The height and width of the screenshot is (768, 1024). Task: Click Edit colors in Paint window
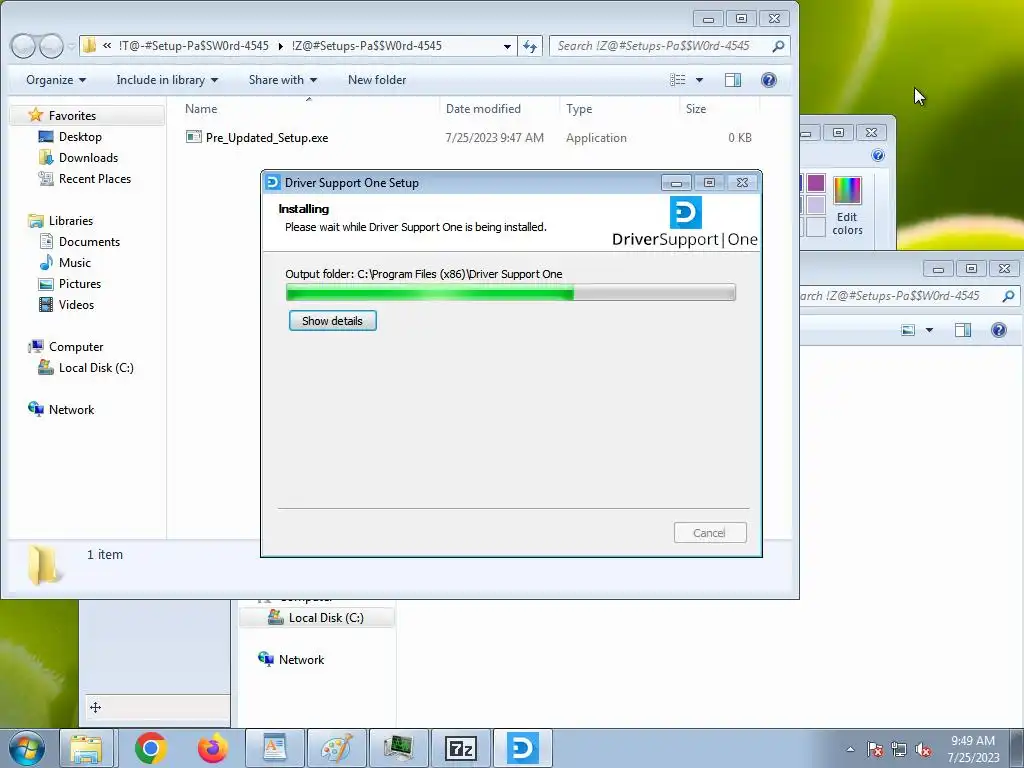847,207
